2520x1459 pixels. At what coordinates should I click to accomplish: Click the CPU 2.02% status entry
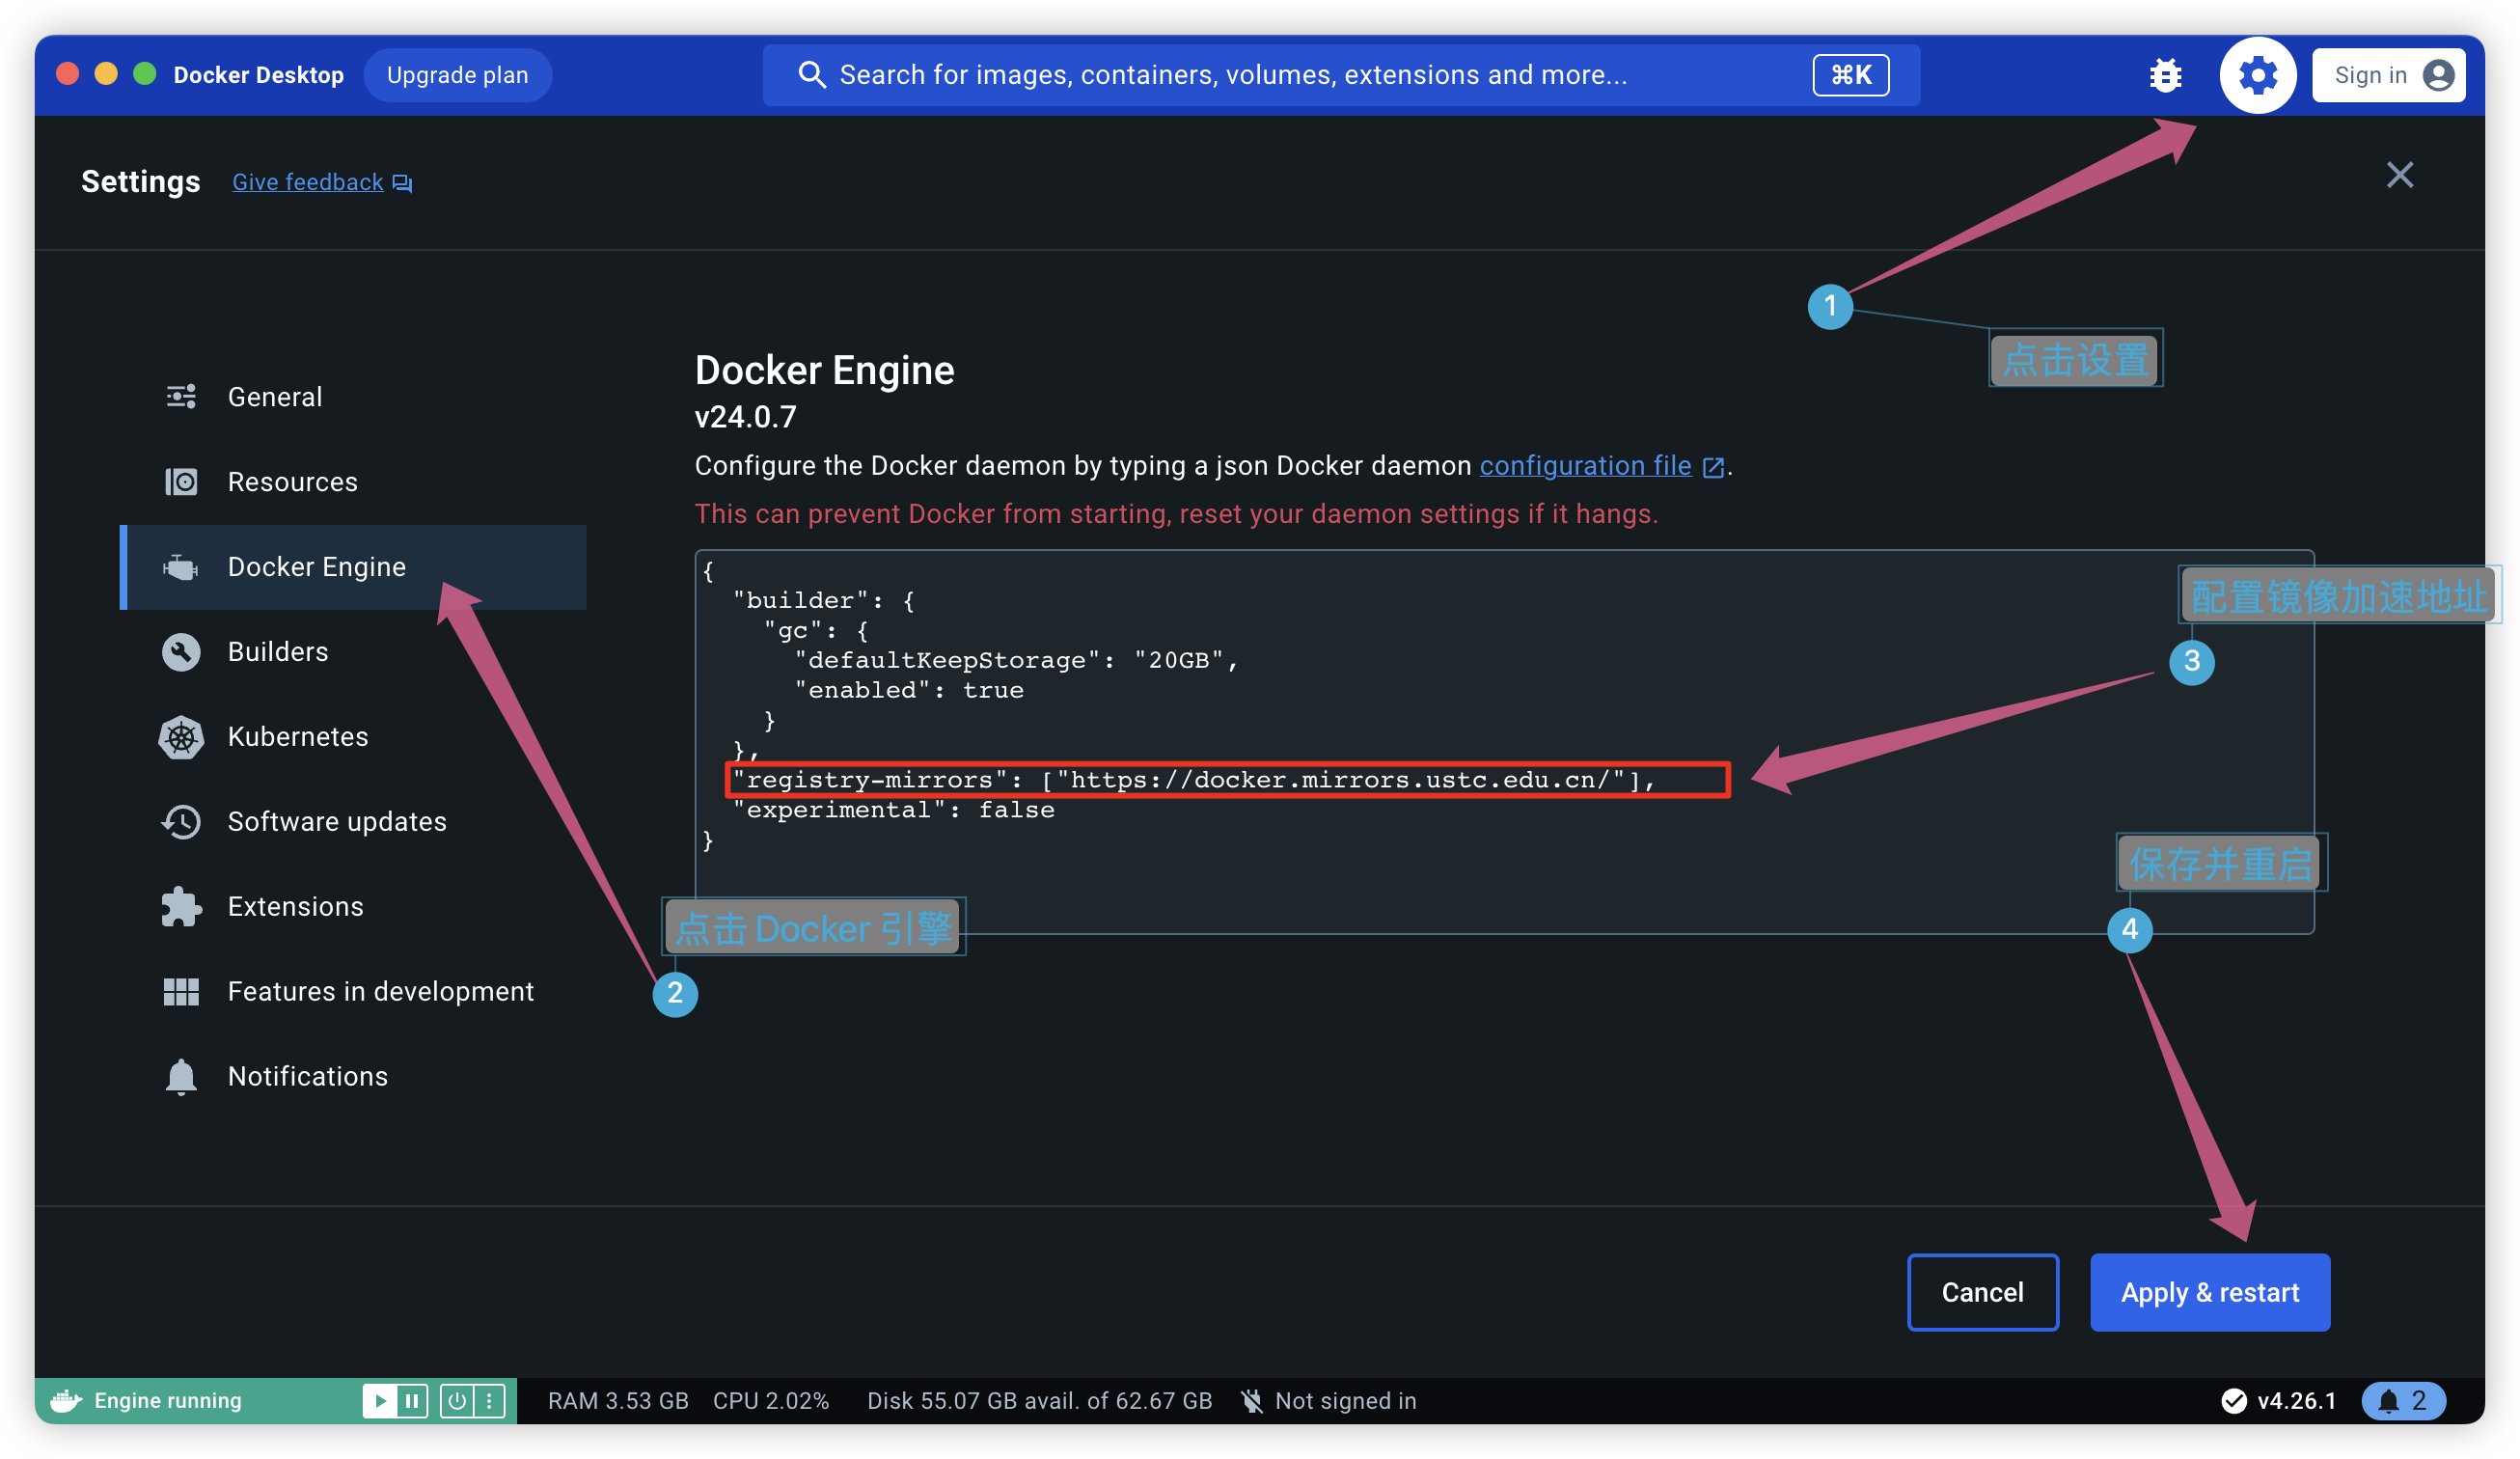pyautogui.click(x=770, y=1401)
